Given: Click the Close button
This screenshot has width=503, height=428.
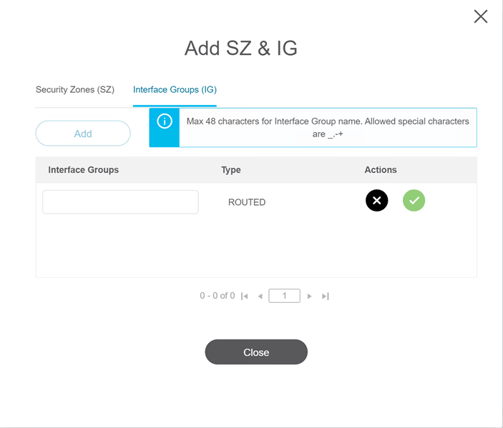Looking at the screenshot, I should pyautogui.click(x=256, y=352).
